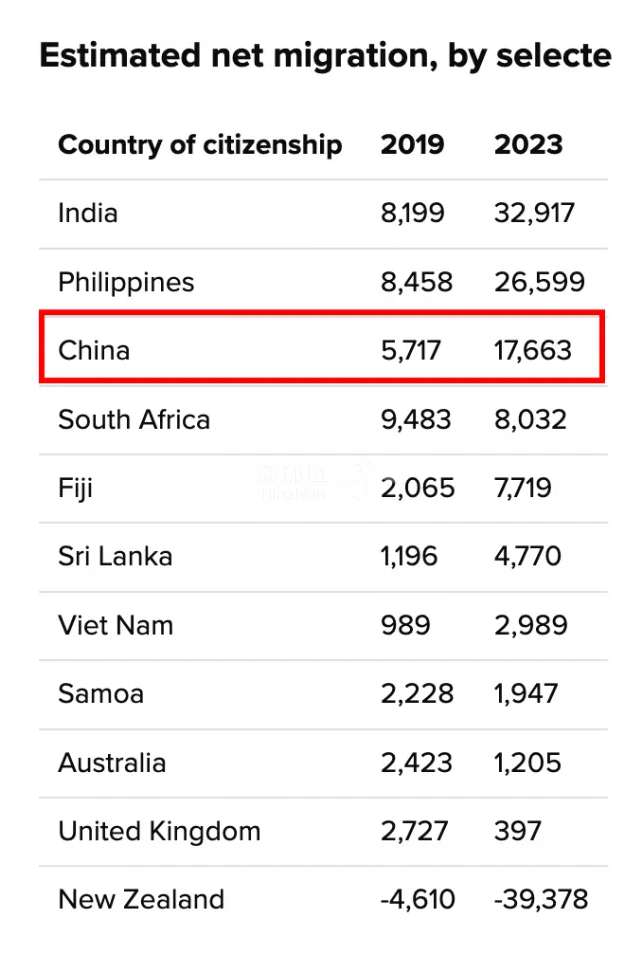Select the Fiji row label
641x955 pixels.
click(x=75, y=488)
